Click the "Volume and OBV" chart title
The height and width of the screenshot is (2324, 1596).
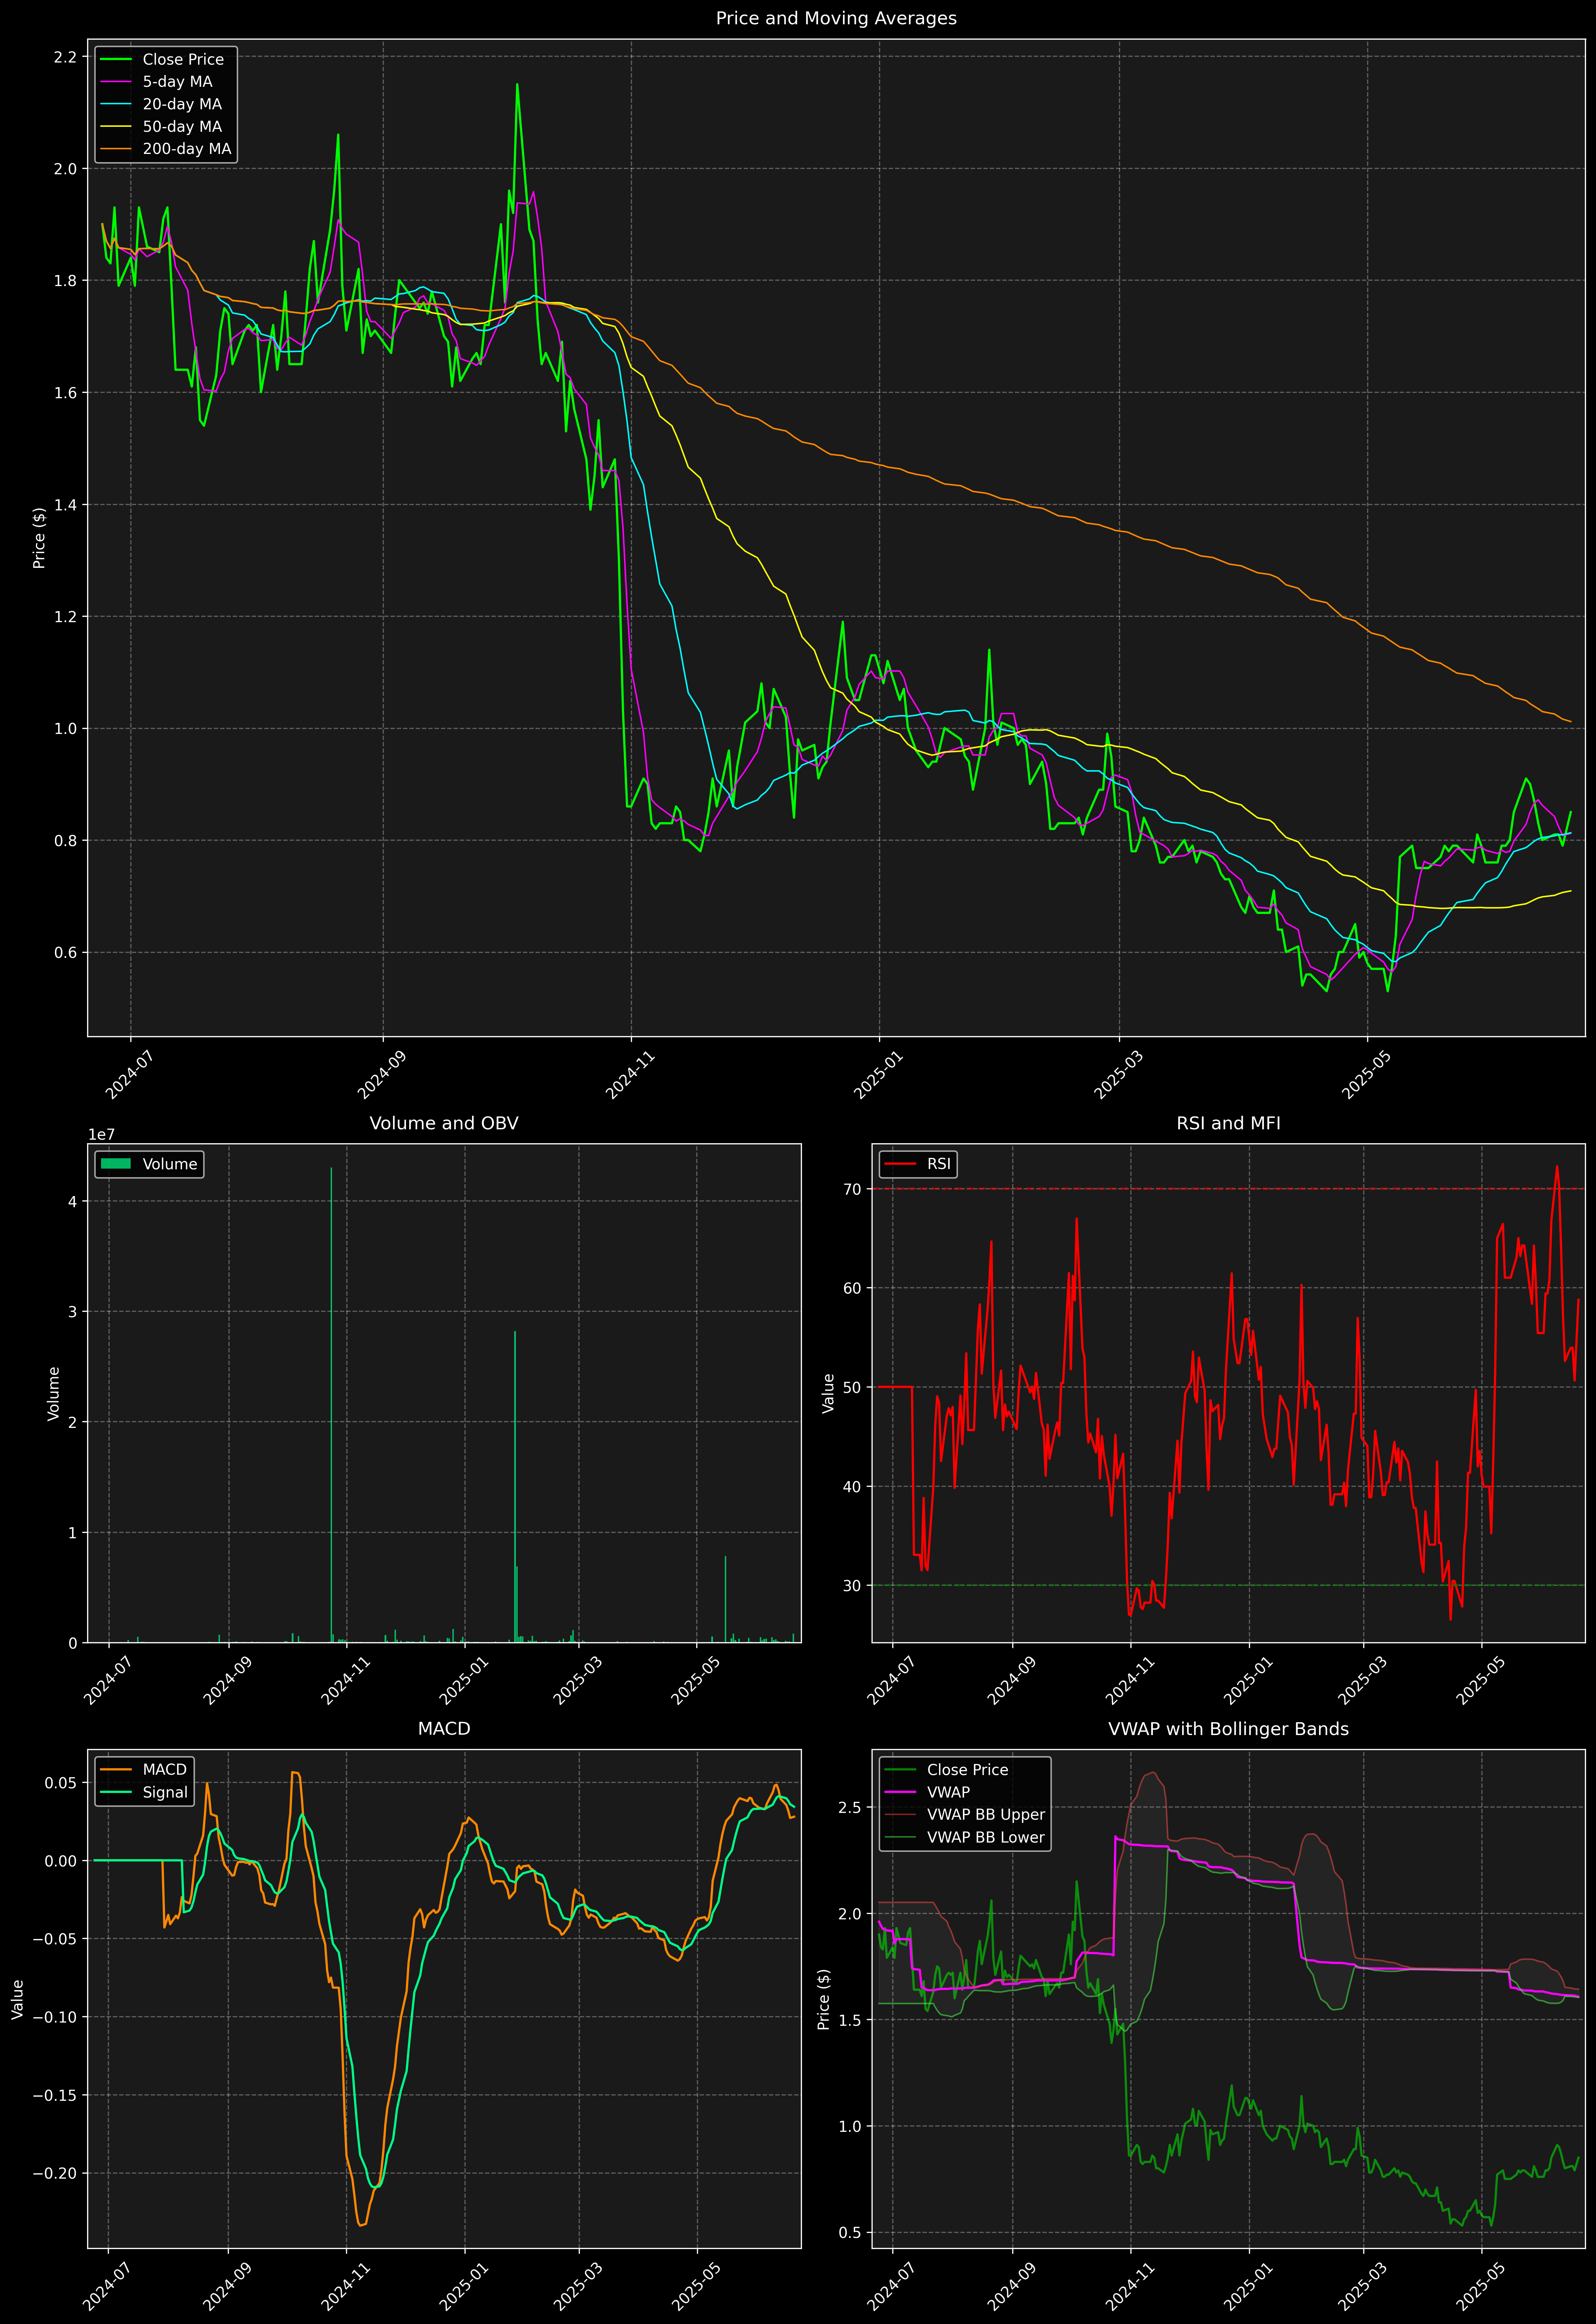[x=444, y=1123]
